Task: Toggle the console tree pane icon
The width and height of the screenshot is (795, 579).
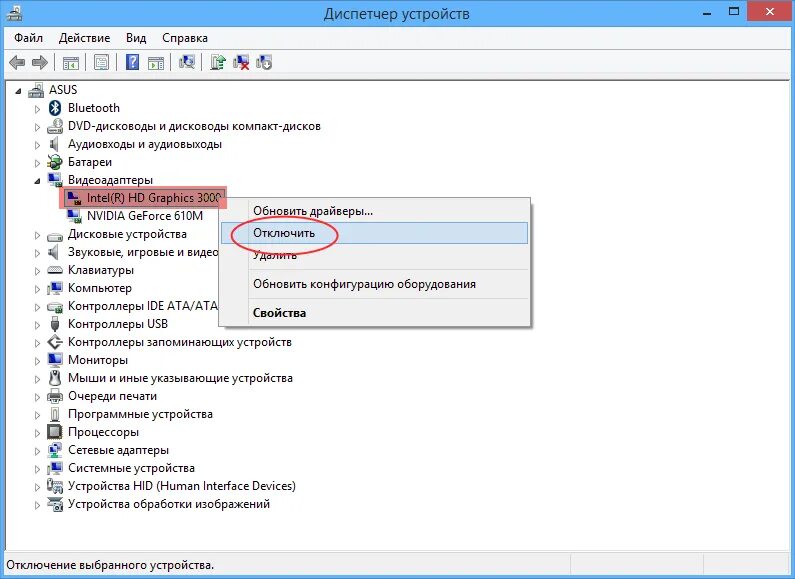Action: coord(70,63)
